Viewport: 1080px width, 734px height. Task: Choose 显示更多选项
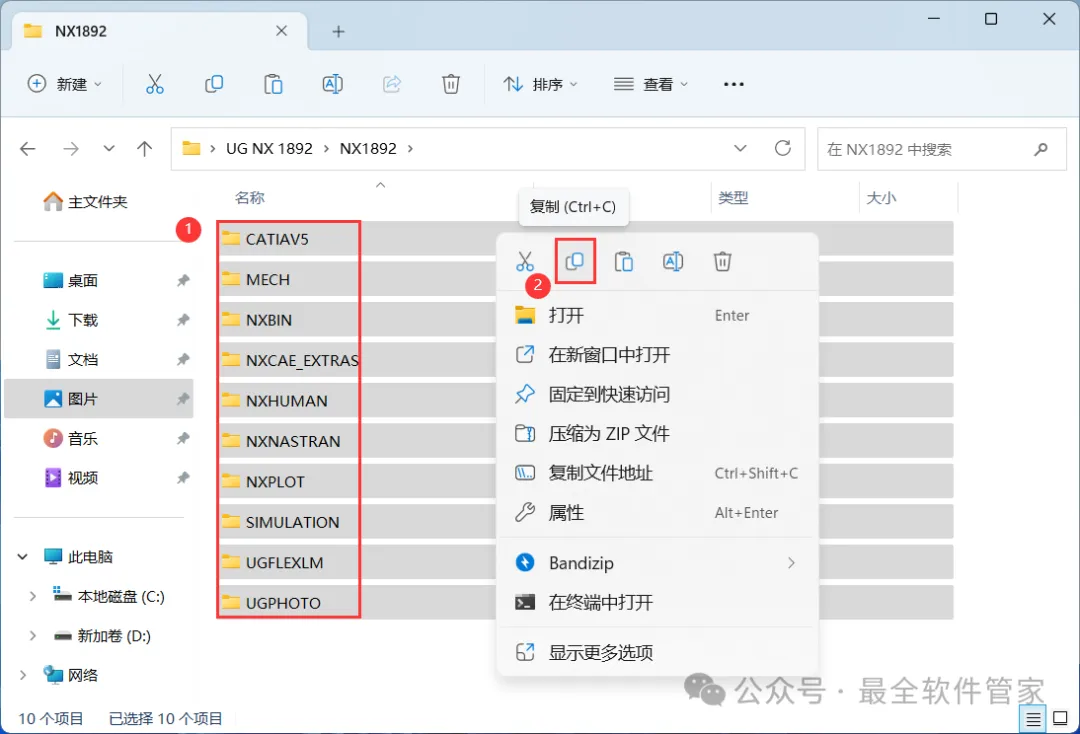(657, 653)
